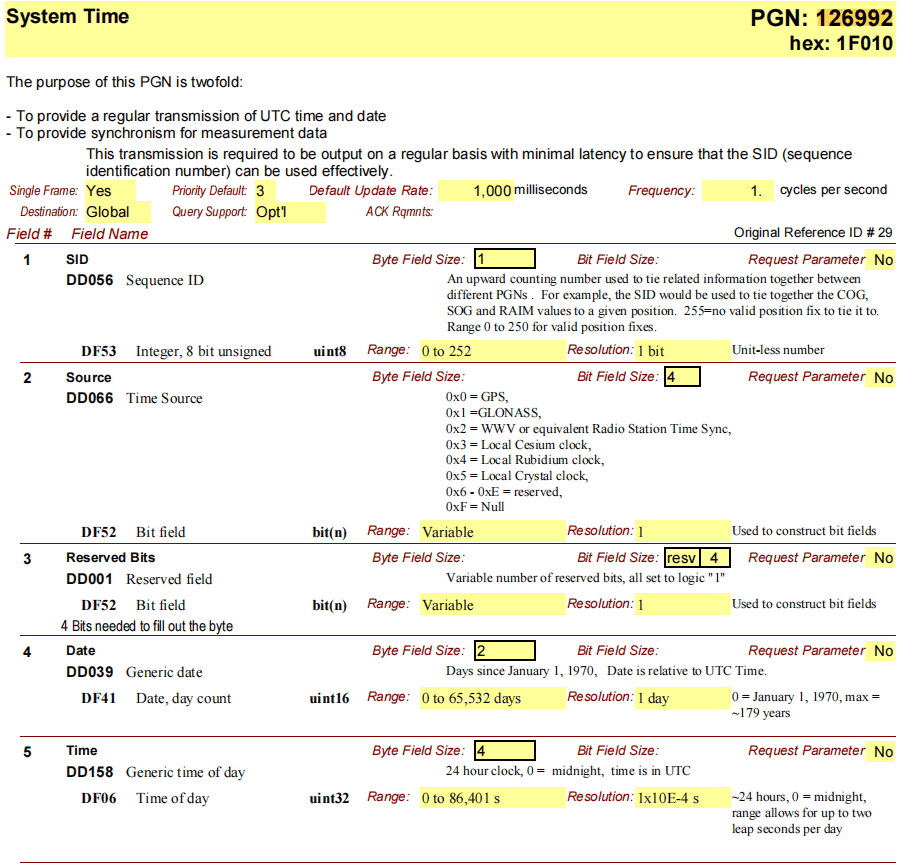Click the Resolution field showing 1 day
The height and width of the screenshot is (866, 897).
click(x=683, y=698)
